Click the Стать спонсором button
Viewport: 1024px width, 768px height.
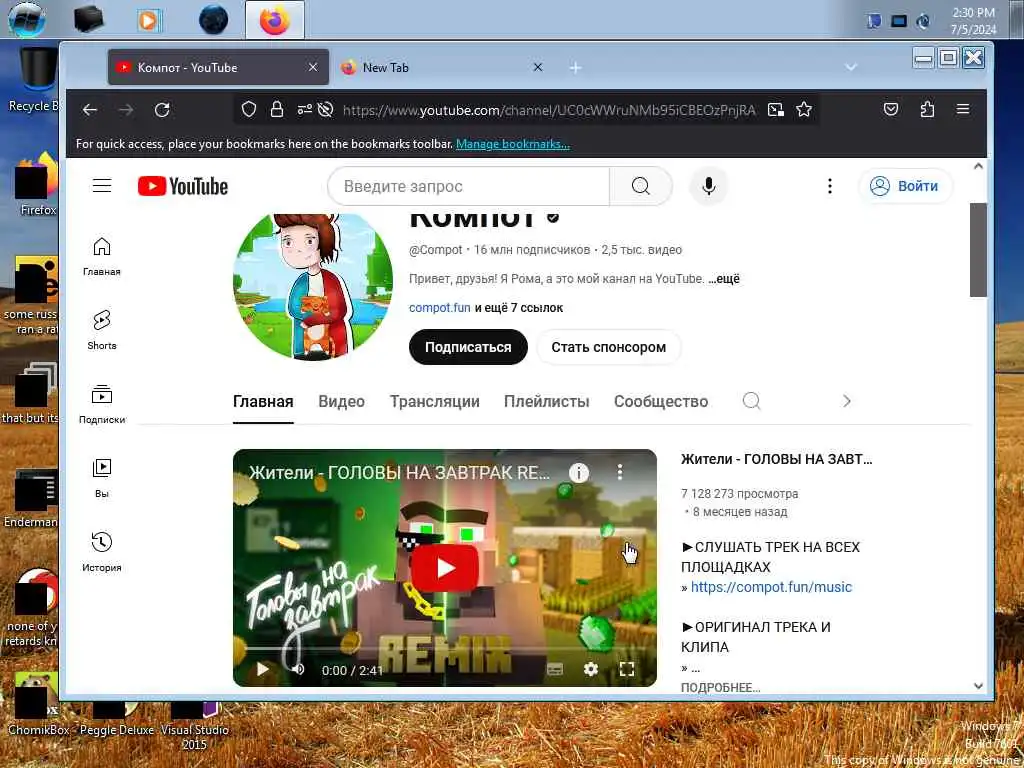[x=609, y=347]
